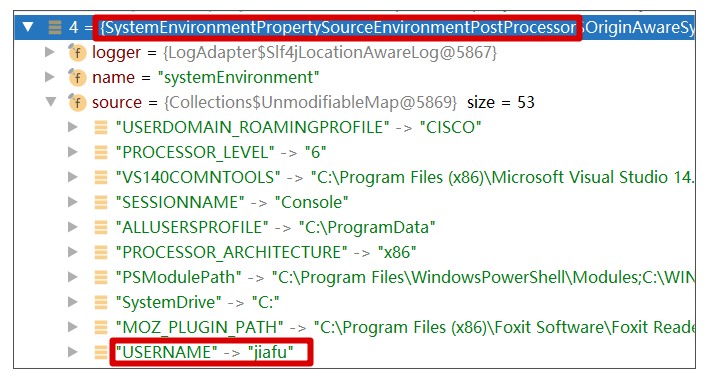This screenshot has width=708, height=381.
Task: Click the entry icon for PROCESSOR_LEVEL
Action: point(101,153)
